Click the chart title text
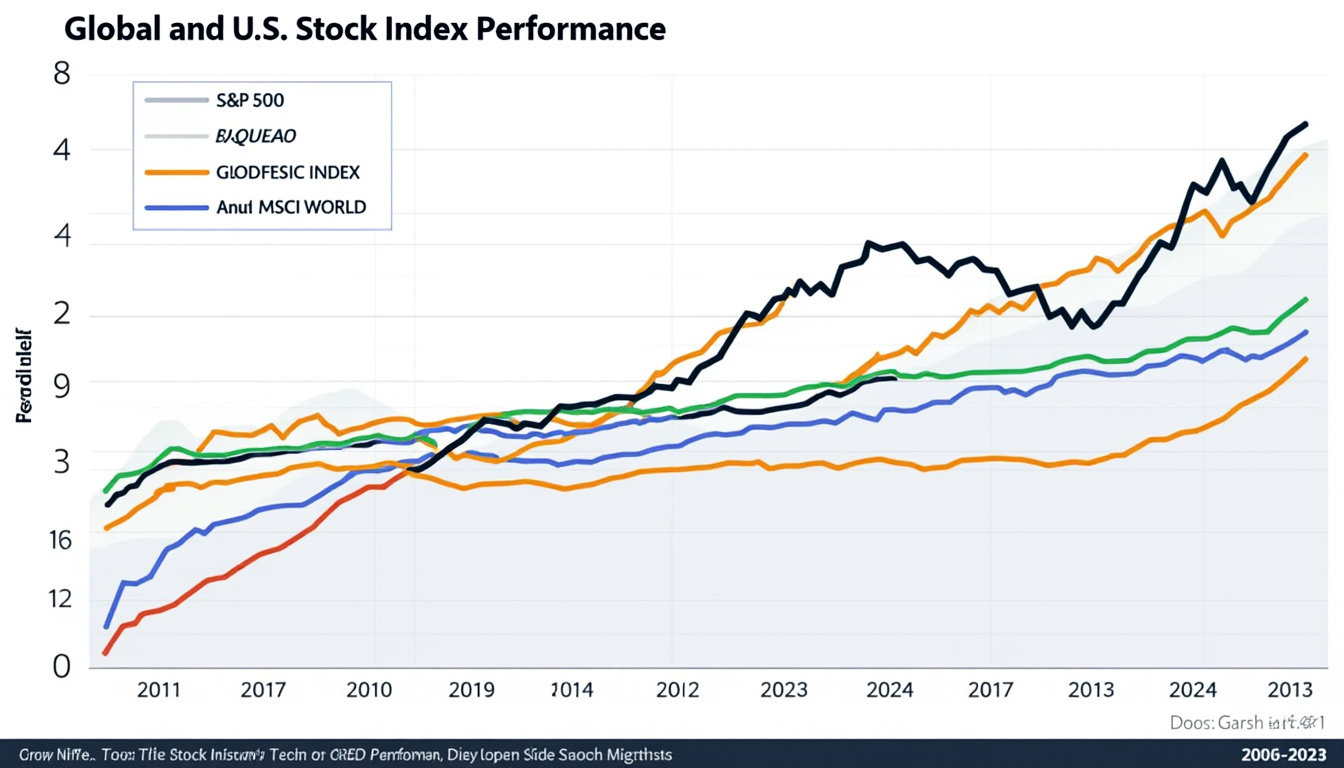The width and height of the screenshot is (1344, 768). coord(364,28)
